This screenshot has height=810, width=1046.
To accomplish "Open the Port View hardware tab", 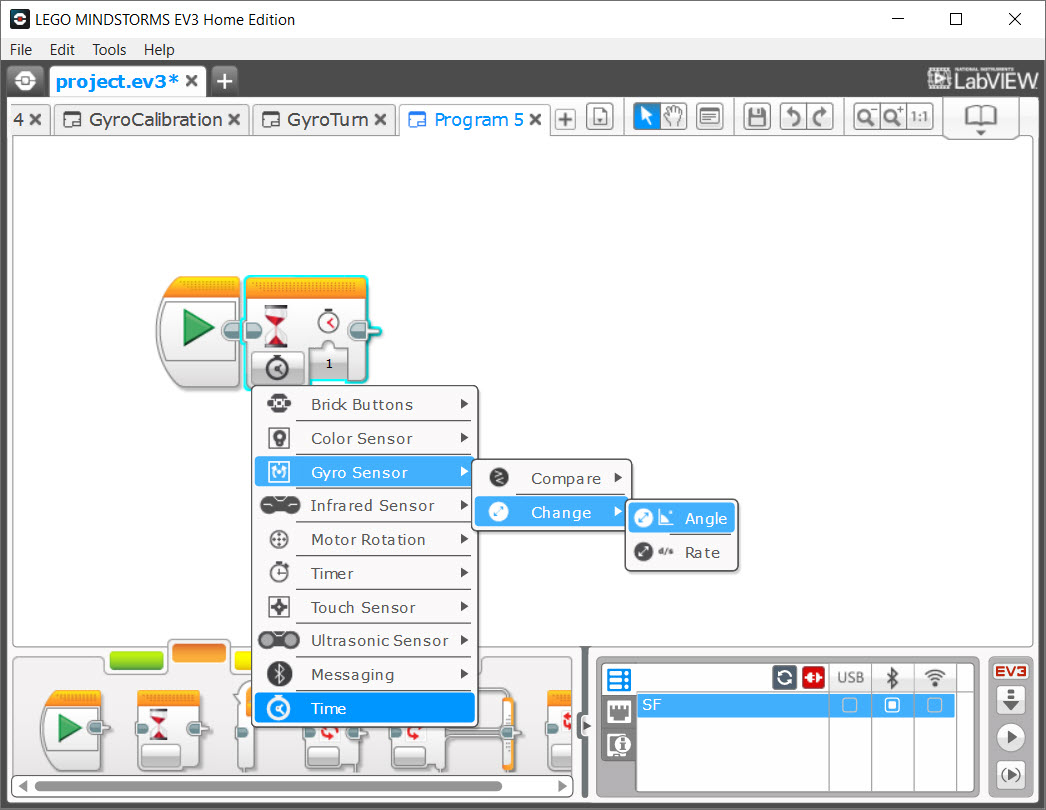I will tap(617, 711).
